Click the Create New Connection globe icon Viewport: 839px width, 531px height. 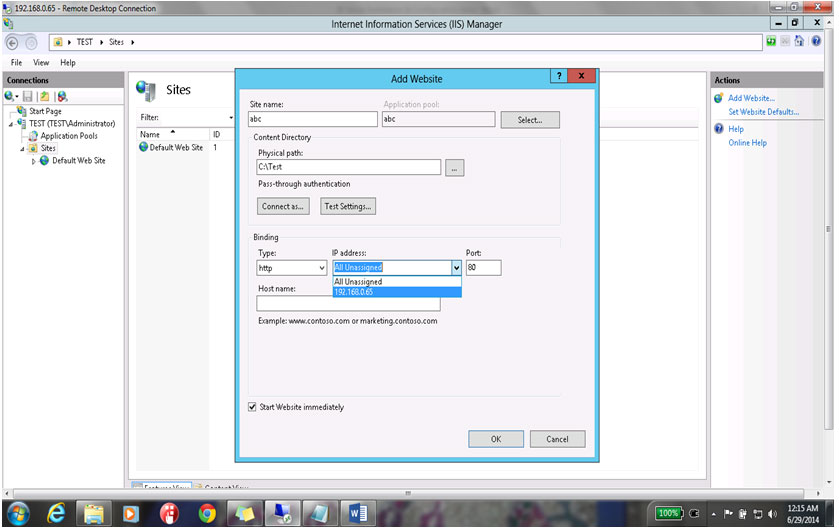(x=9, y=96)
